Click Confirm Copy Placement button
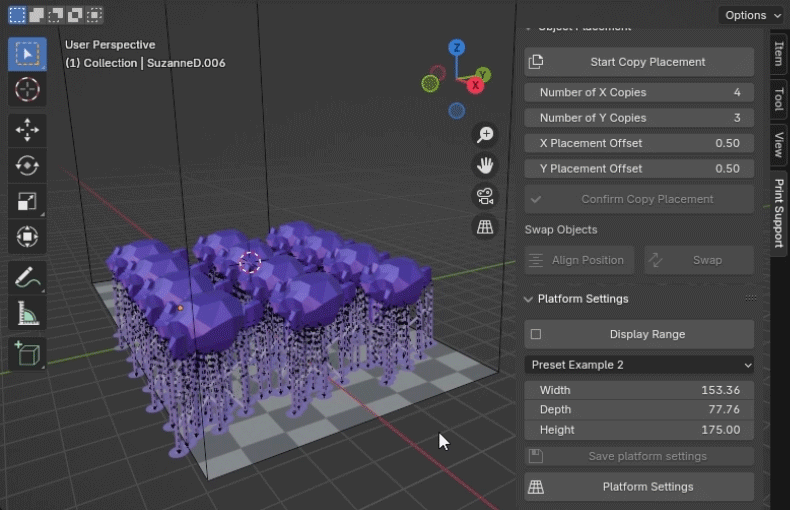790x510 pixels. click(639, 199)
